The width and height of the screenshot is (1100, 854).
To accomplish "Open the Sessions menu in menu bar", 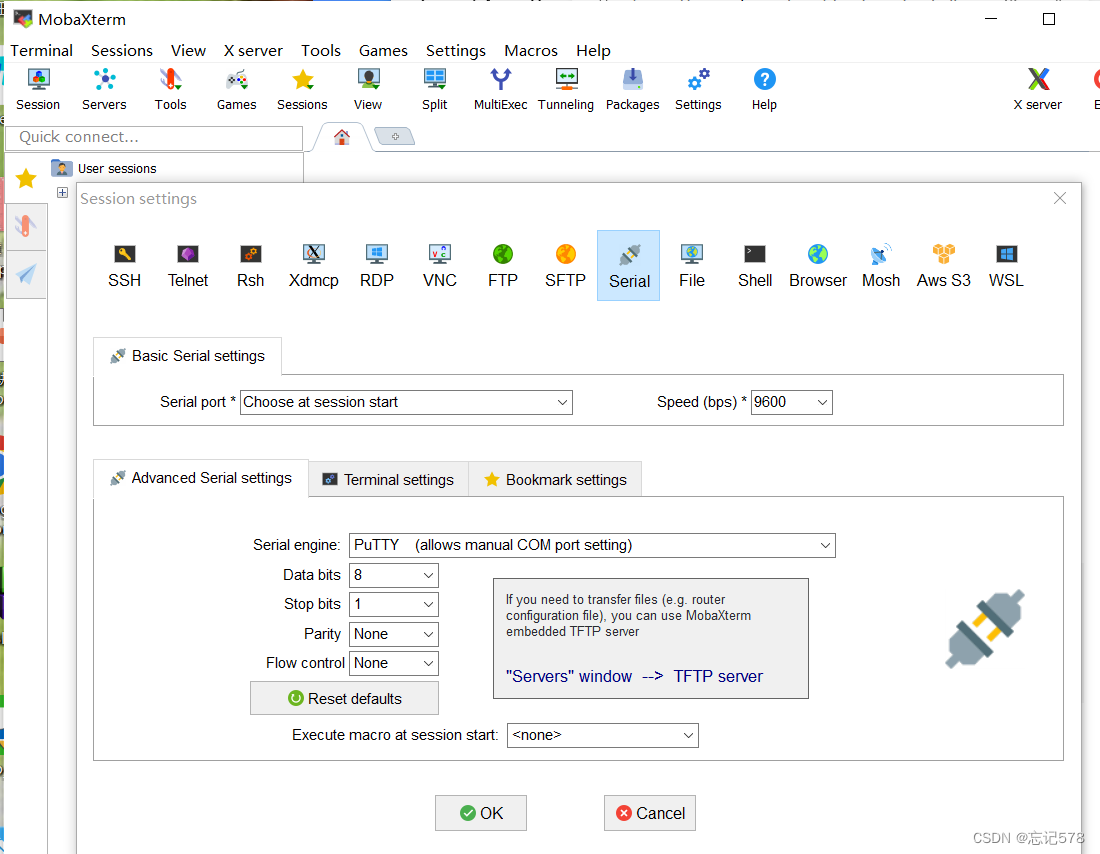I will click(121, 51).
